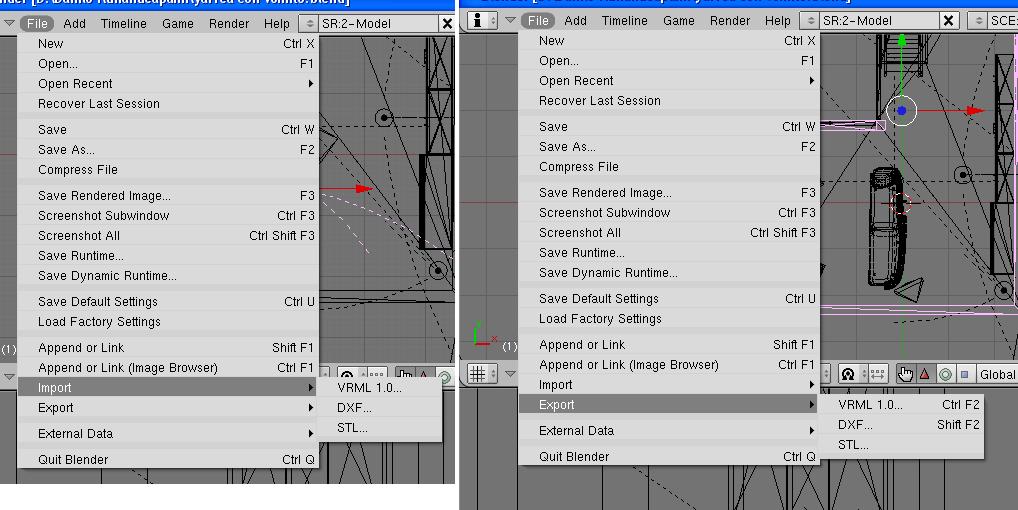The width and height of the screenshot is (1018, 510).
Task: Select Screenshot All in the left menu
Action: [x=168, y=236]
